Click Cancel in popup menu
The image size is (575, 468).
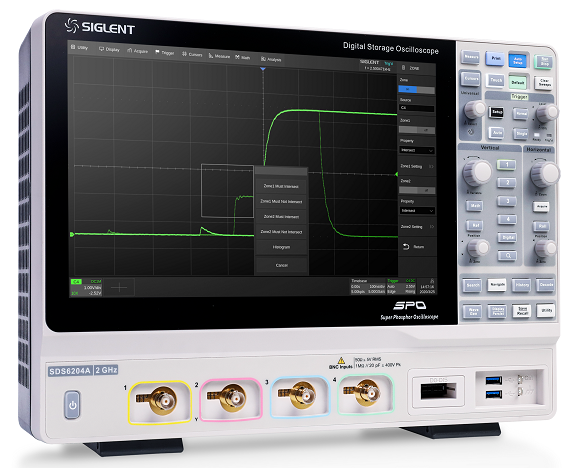pos(282,265)
